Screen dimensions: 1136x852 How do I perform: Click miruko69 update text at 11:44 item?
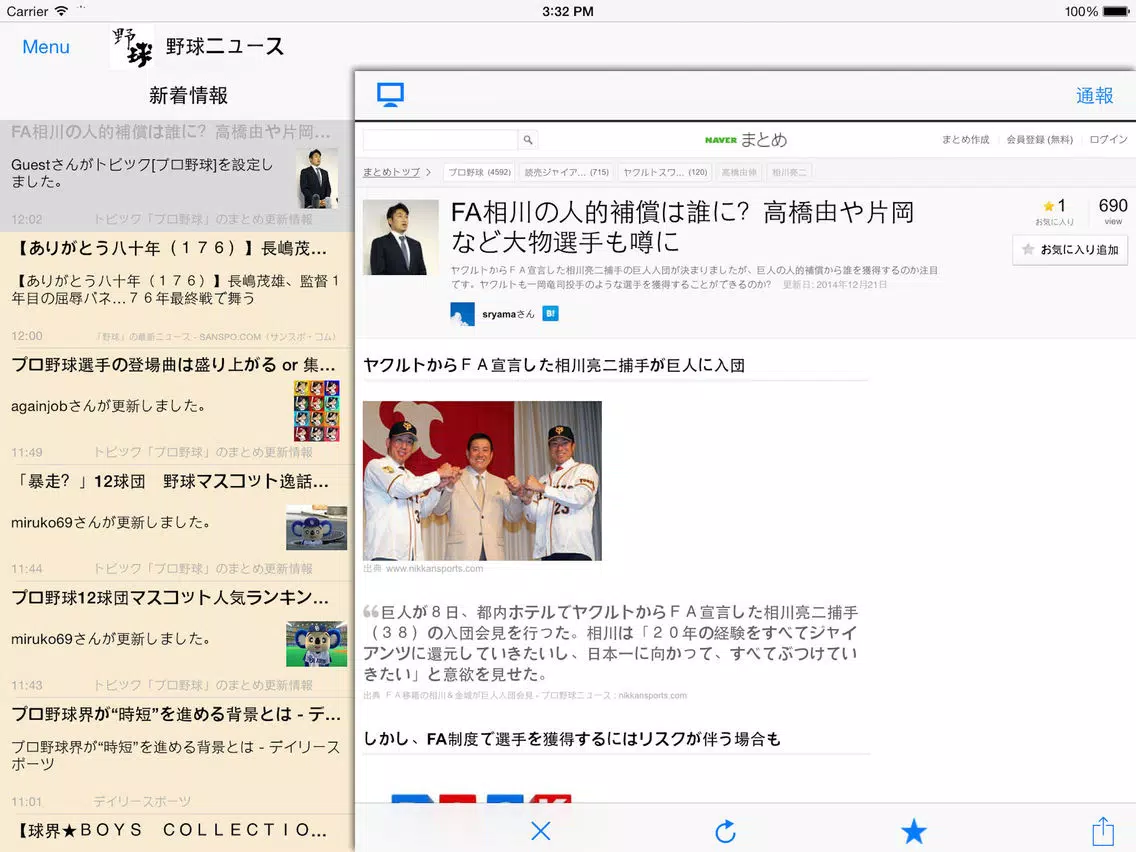coord(110,522)
